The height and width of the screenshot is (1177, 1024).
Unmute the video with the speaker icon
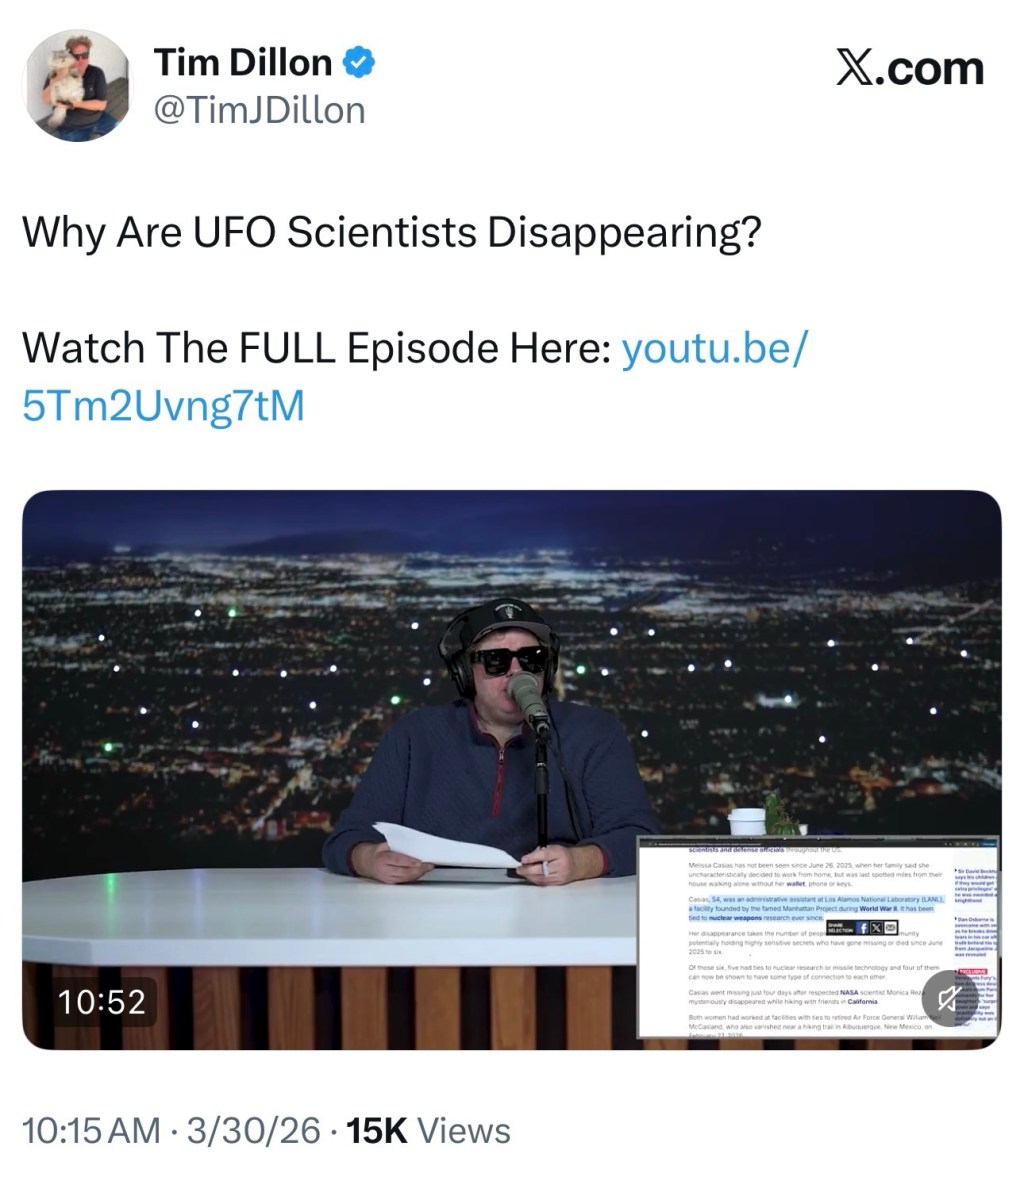pyautogui.click(x=950, y=998)
